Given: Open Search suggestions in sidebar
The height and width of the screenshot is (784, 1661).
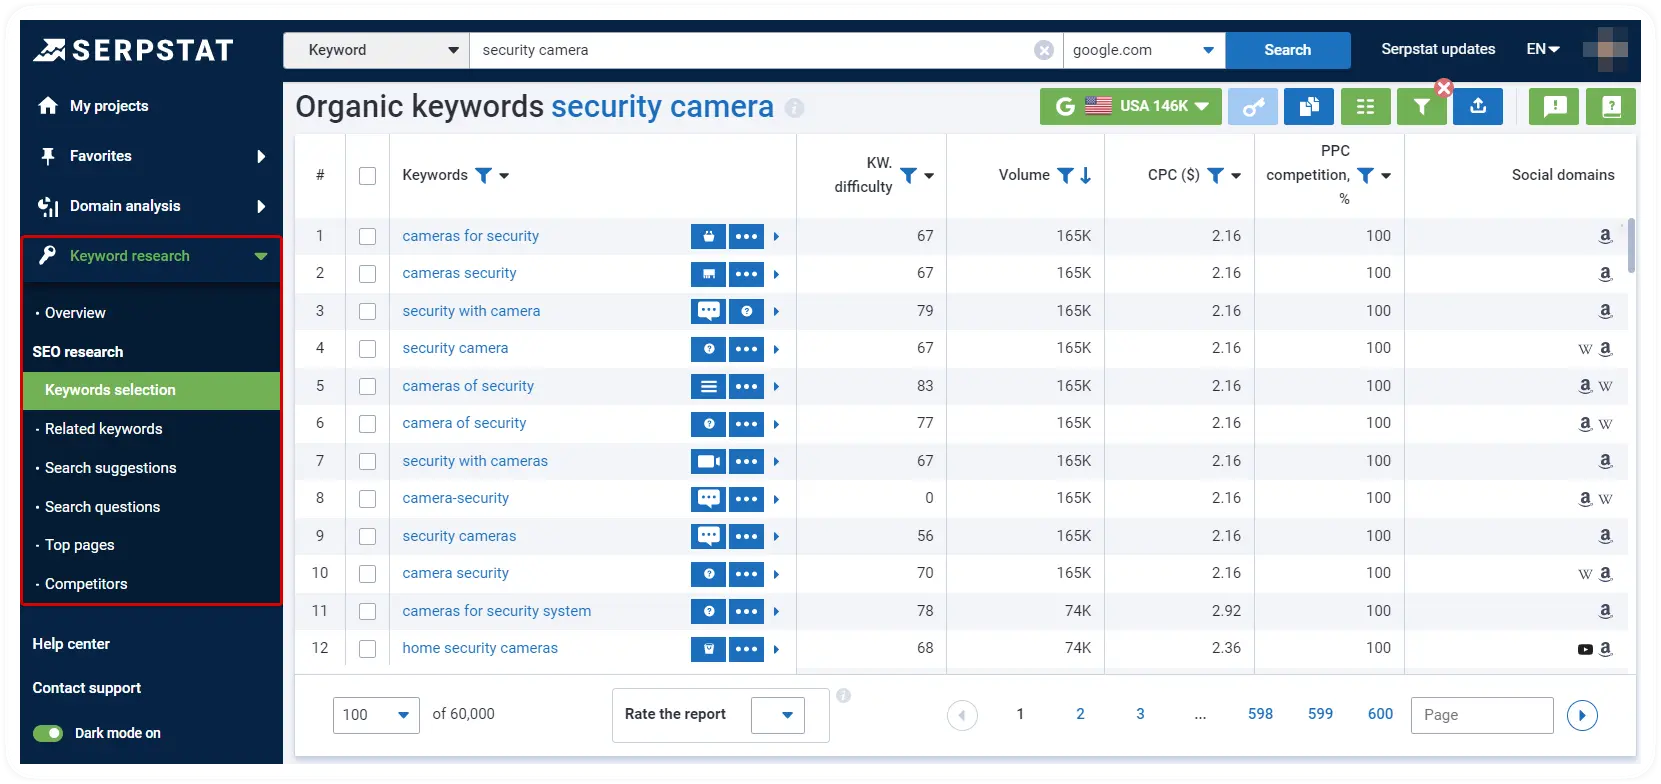Looking at the screenshot, I should point(110,468).
